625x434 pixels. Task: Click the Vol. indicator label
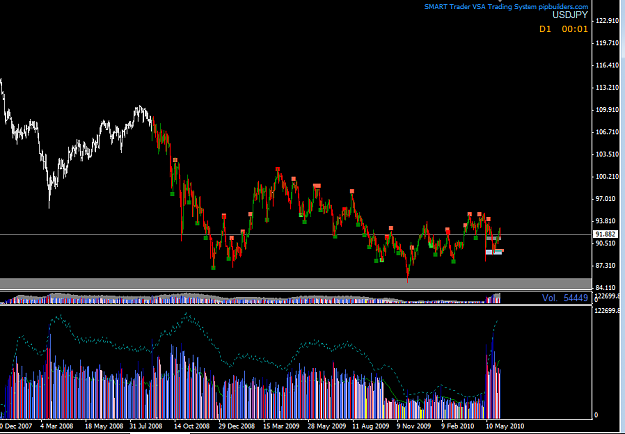[549, 298]
